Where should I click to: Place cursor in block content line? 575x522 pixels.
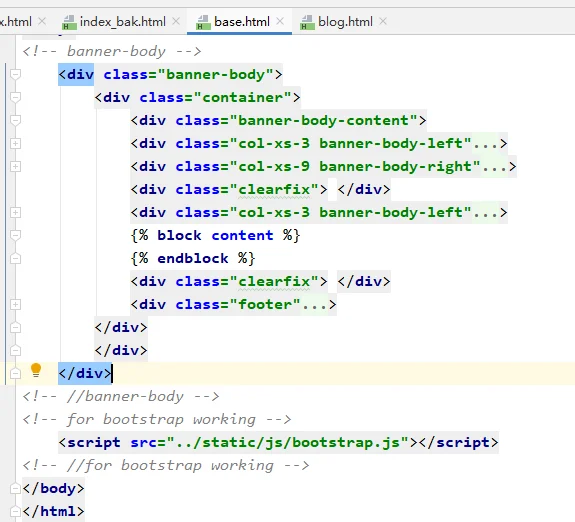pos(215,236)
